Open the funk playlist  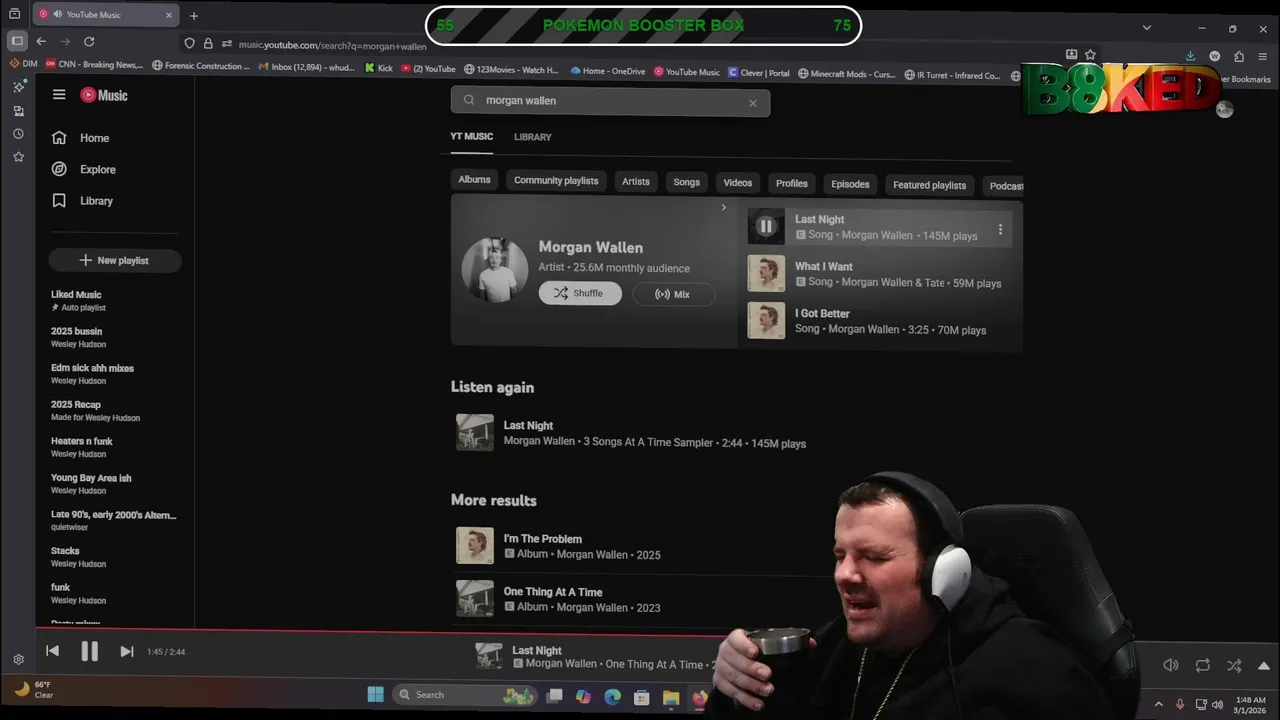click(78, 594)
